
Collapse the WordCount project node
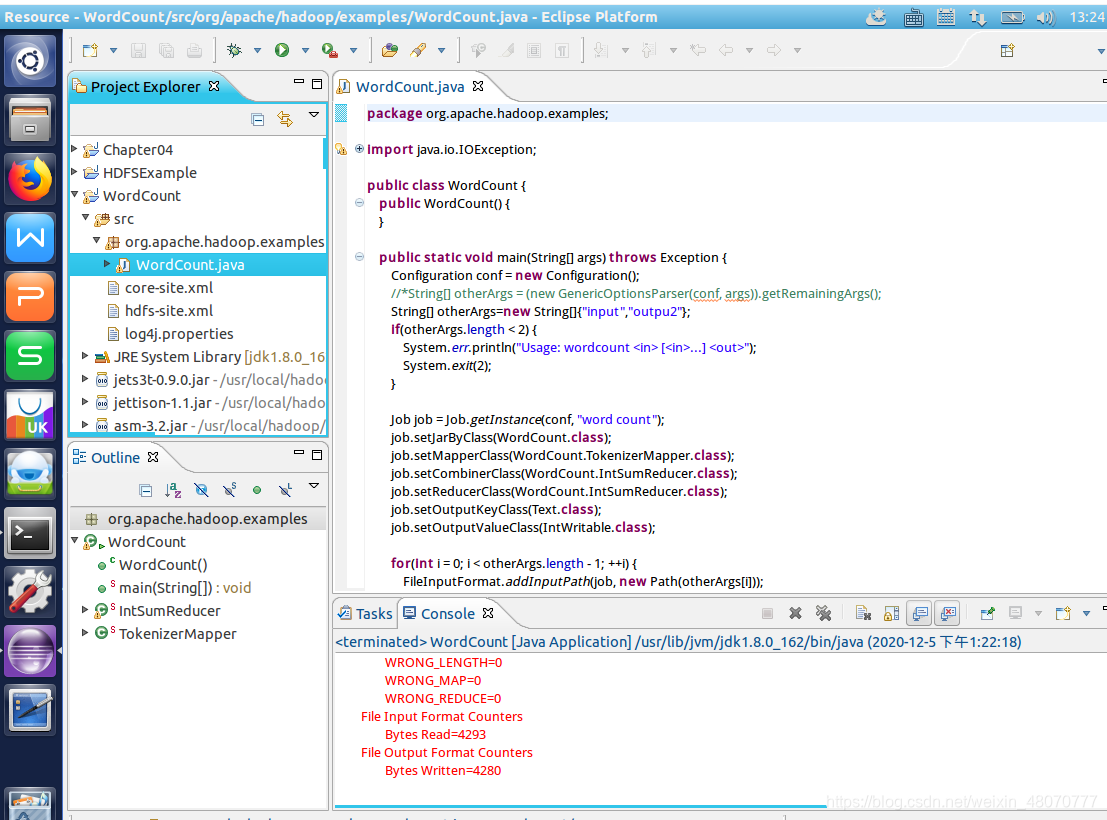pos(75,194)
